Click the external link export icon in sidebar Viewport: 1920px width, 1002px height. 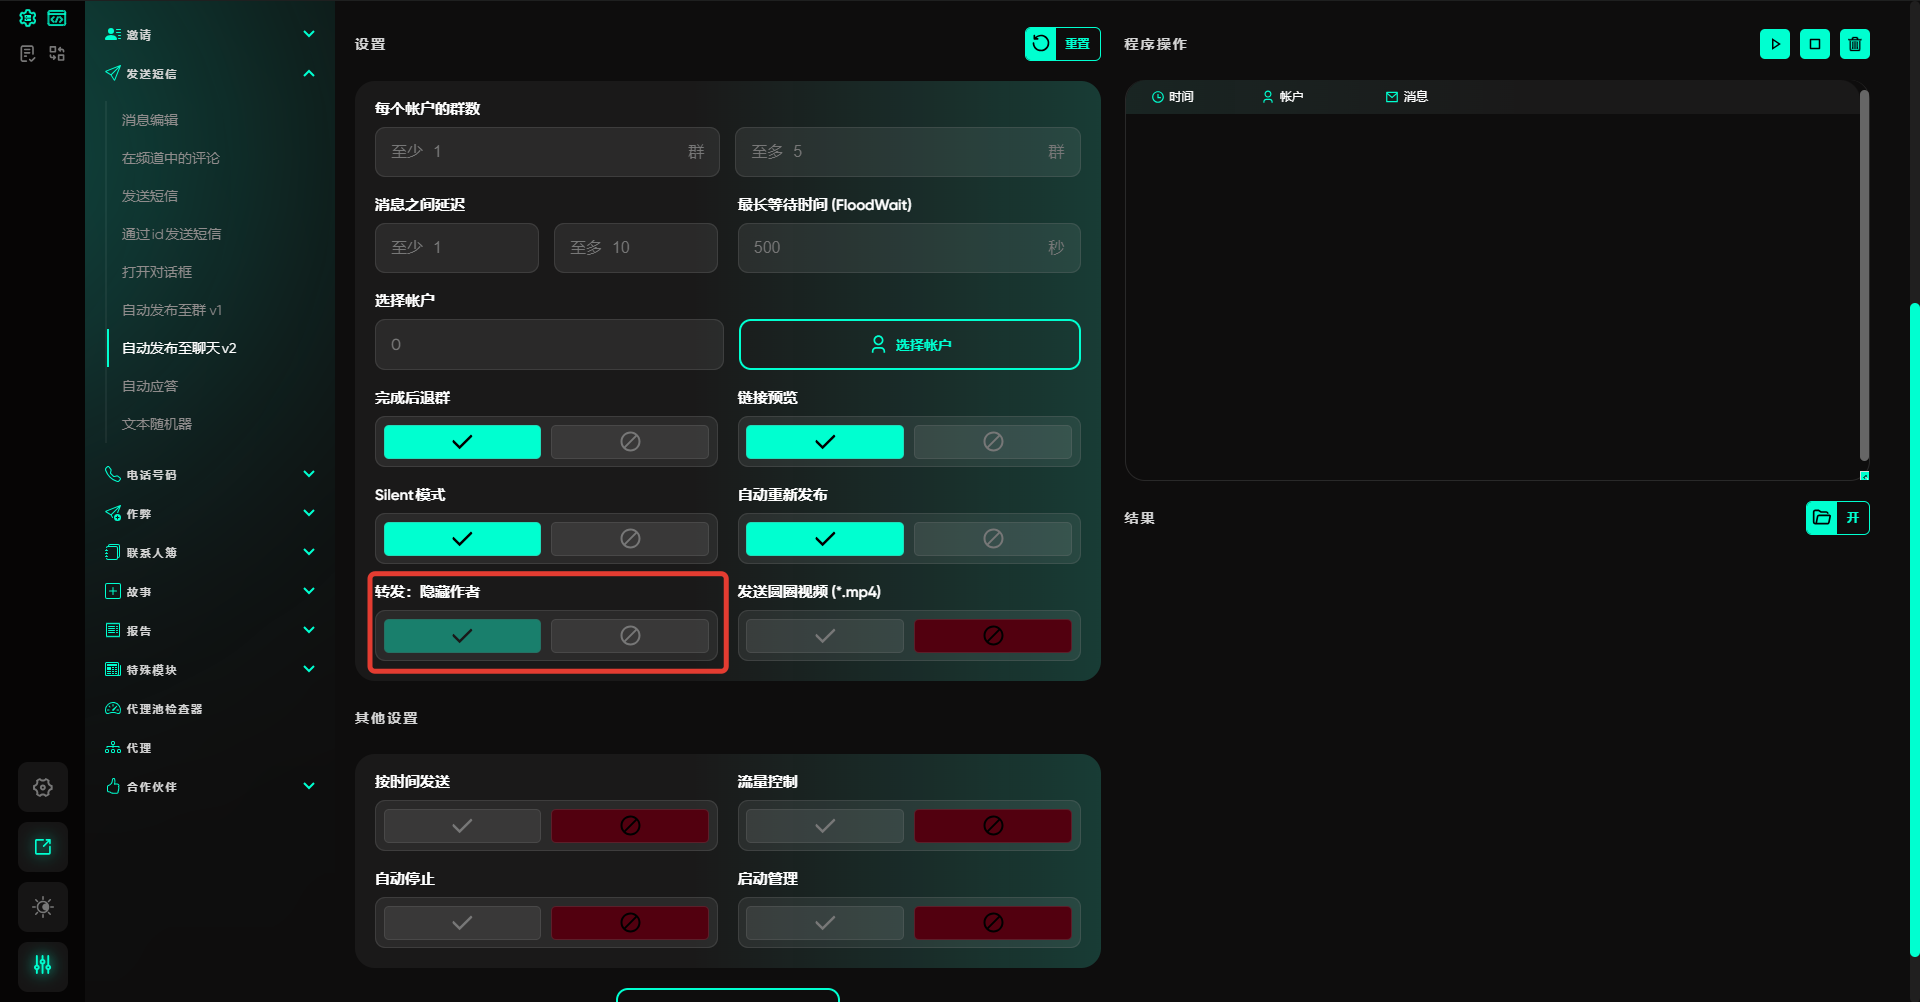[x=43, y=847]
